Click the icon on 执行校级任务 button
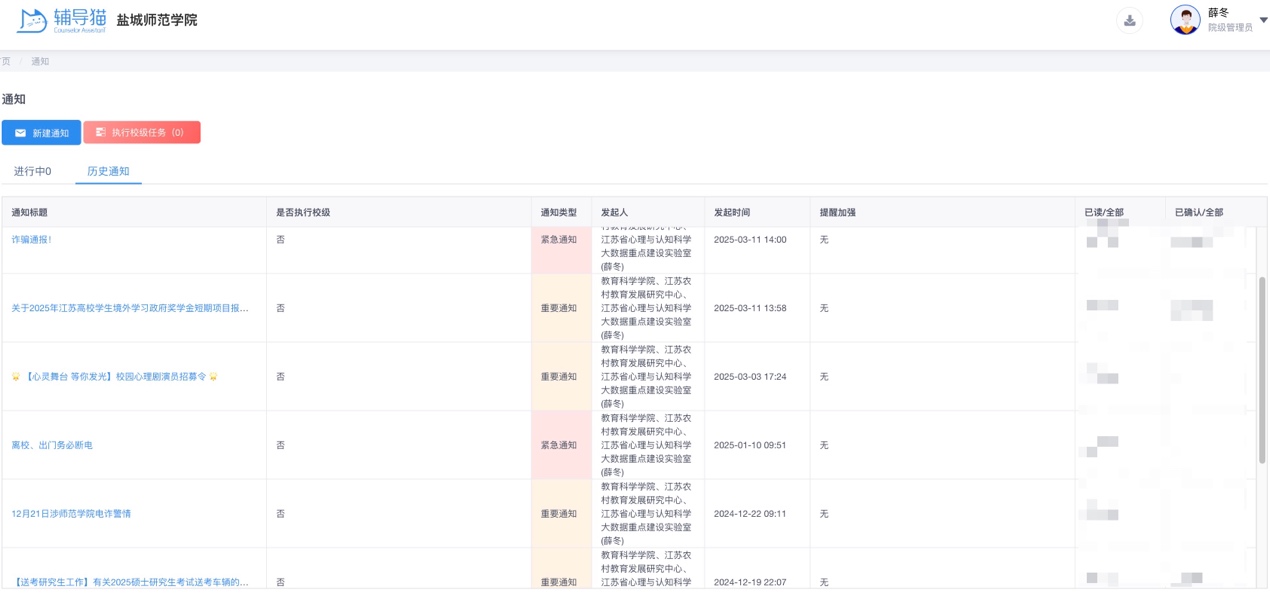The height and width of the screenshot is (596, 1270). pos(100,132)
